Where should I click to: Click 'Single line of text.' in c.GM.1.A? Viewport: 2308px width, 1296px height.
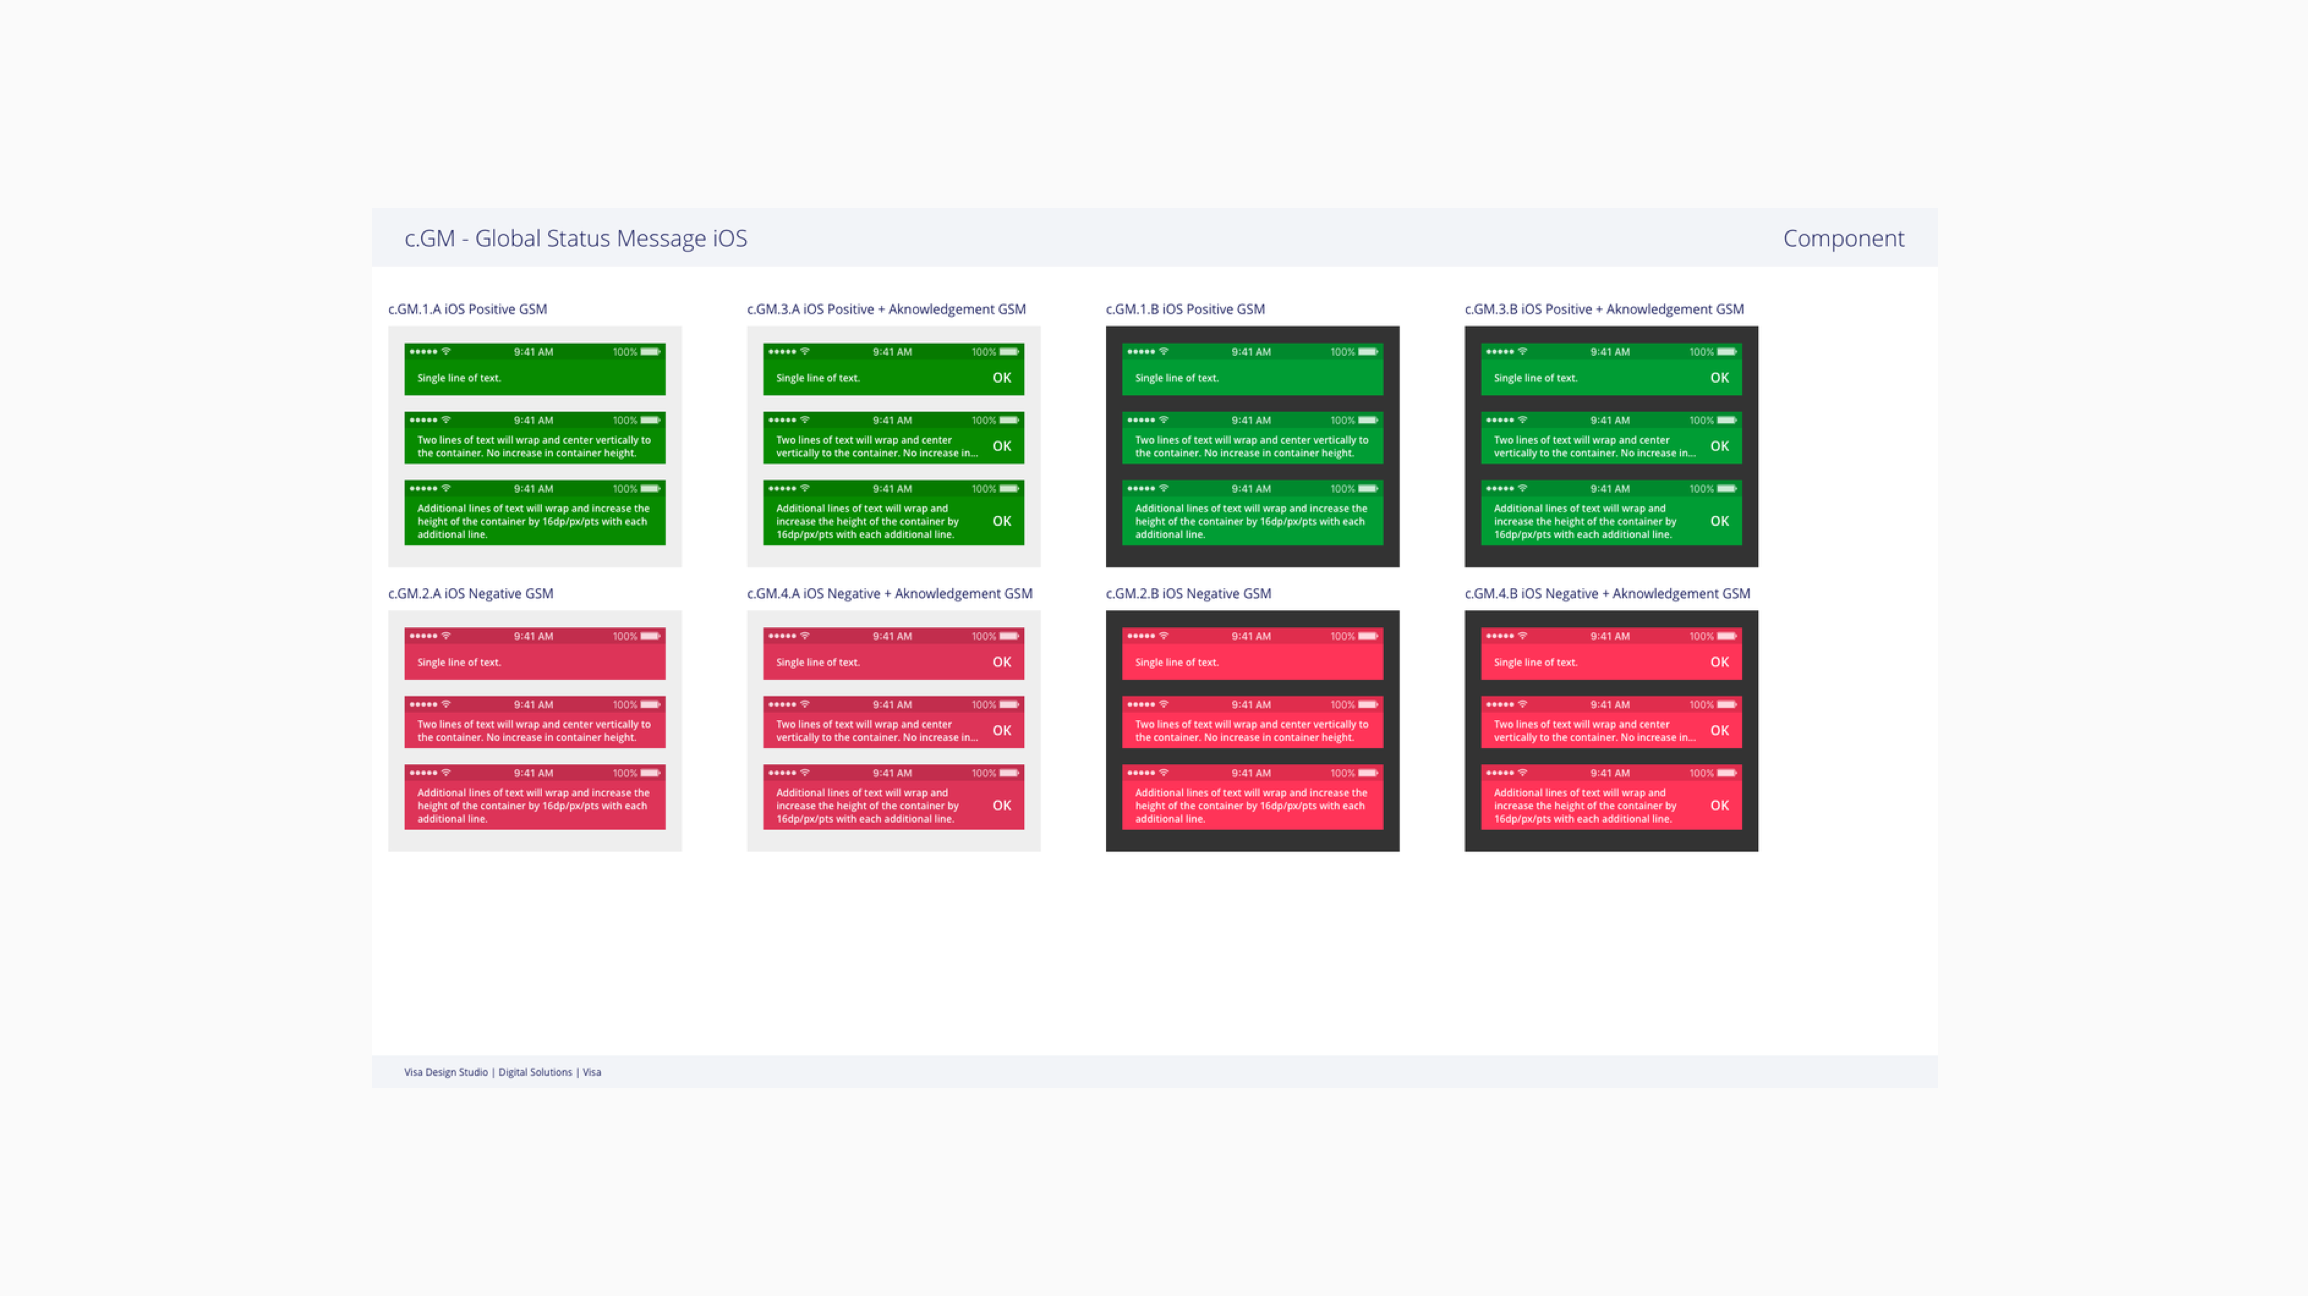pos(459,378)
